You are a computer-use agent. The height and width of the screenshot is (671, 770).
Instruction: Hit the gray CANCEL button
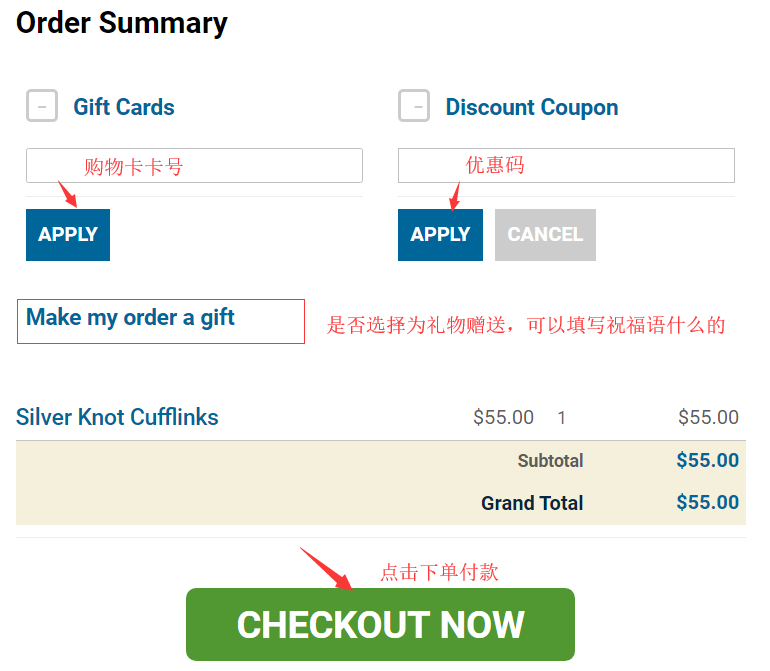[x=545, y=235]
